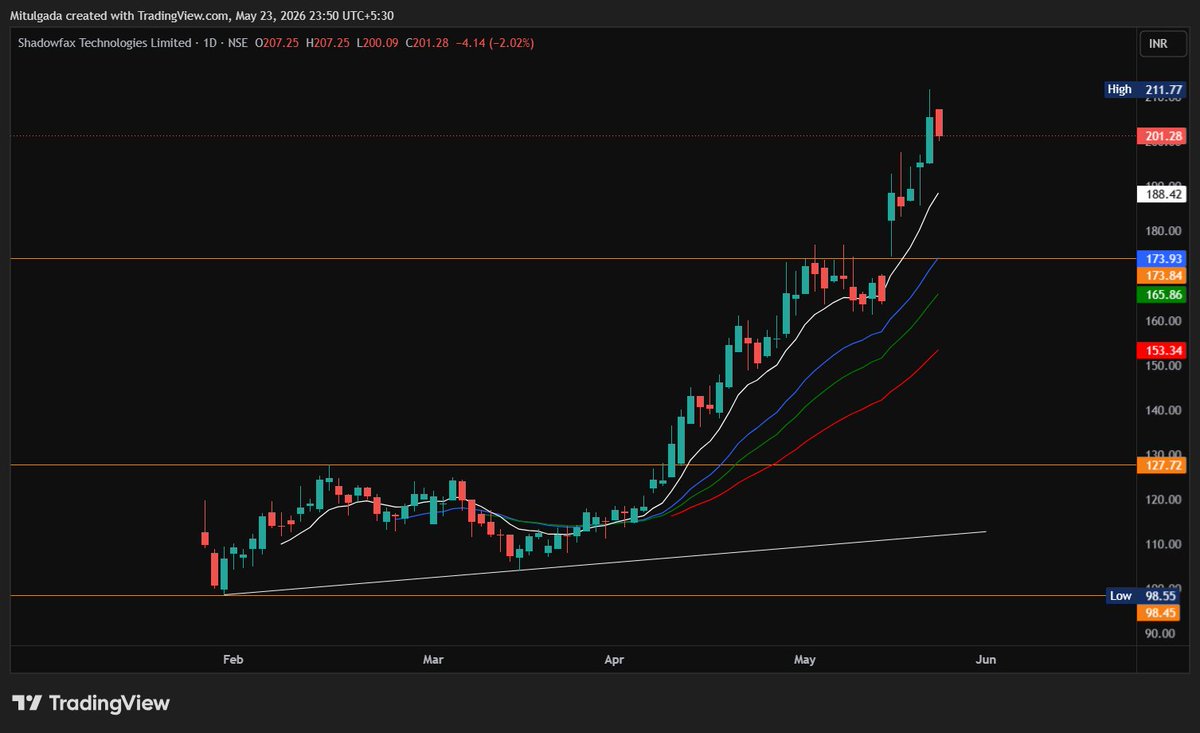Image resolution: width=1200 pixels, height=733 pixels.
Task: Click the latest red candle near 201
Action: point(940,123)
